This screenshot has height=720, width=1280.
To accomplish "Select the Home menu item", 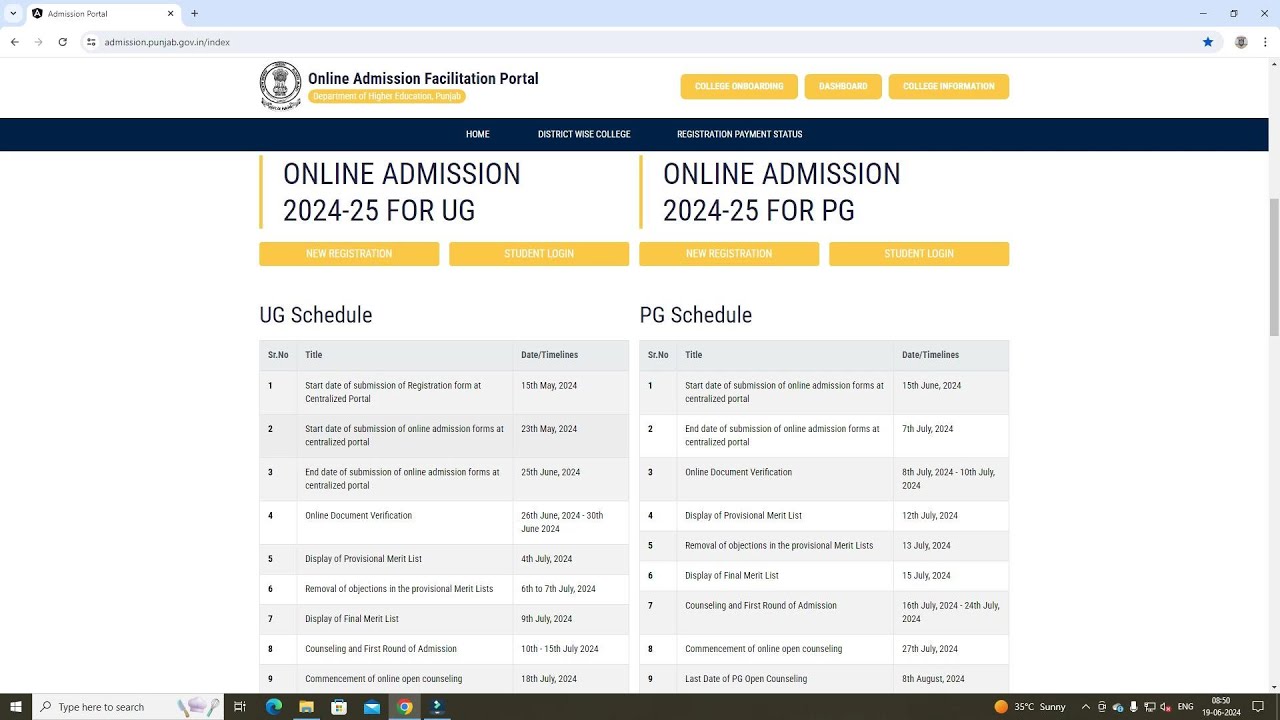I will pos(478,134).
